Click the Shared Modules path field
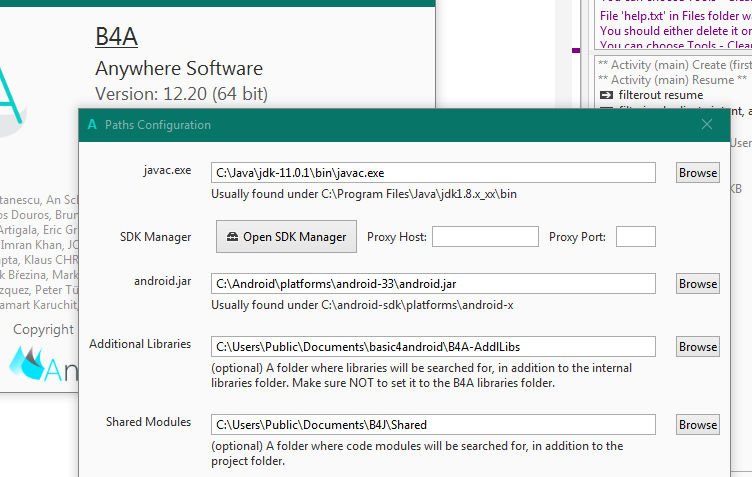752x477 pixels. point(433,425)
